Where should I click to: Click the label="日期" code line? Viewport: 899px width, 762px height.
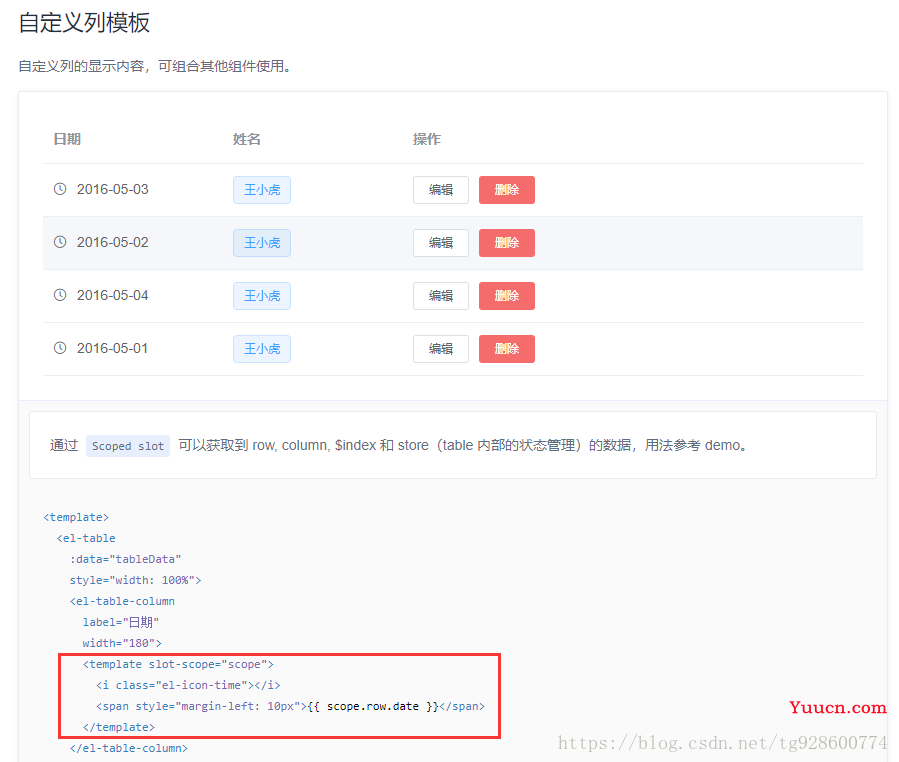[x=120, y=622]
